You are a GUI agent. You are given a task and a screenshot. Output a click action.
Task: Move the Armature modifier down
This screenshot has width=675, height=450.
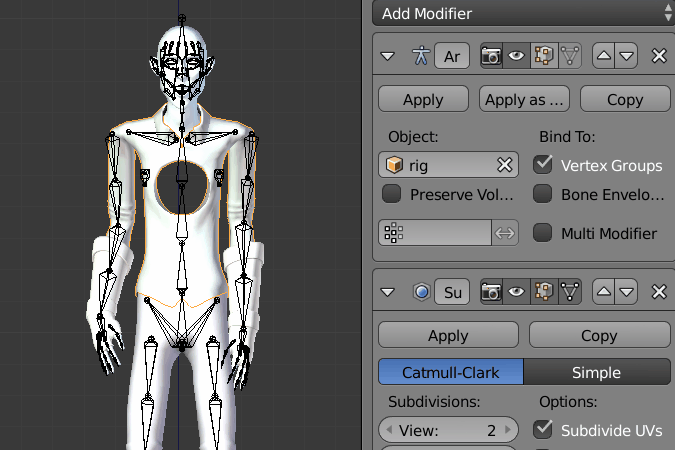pos(627,56)
